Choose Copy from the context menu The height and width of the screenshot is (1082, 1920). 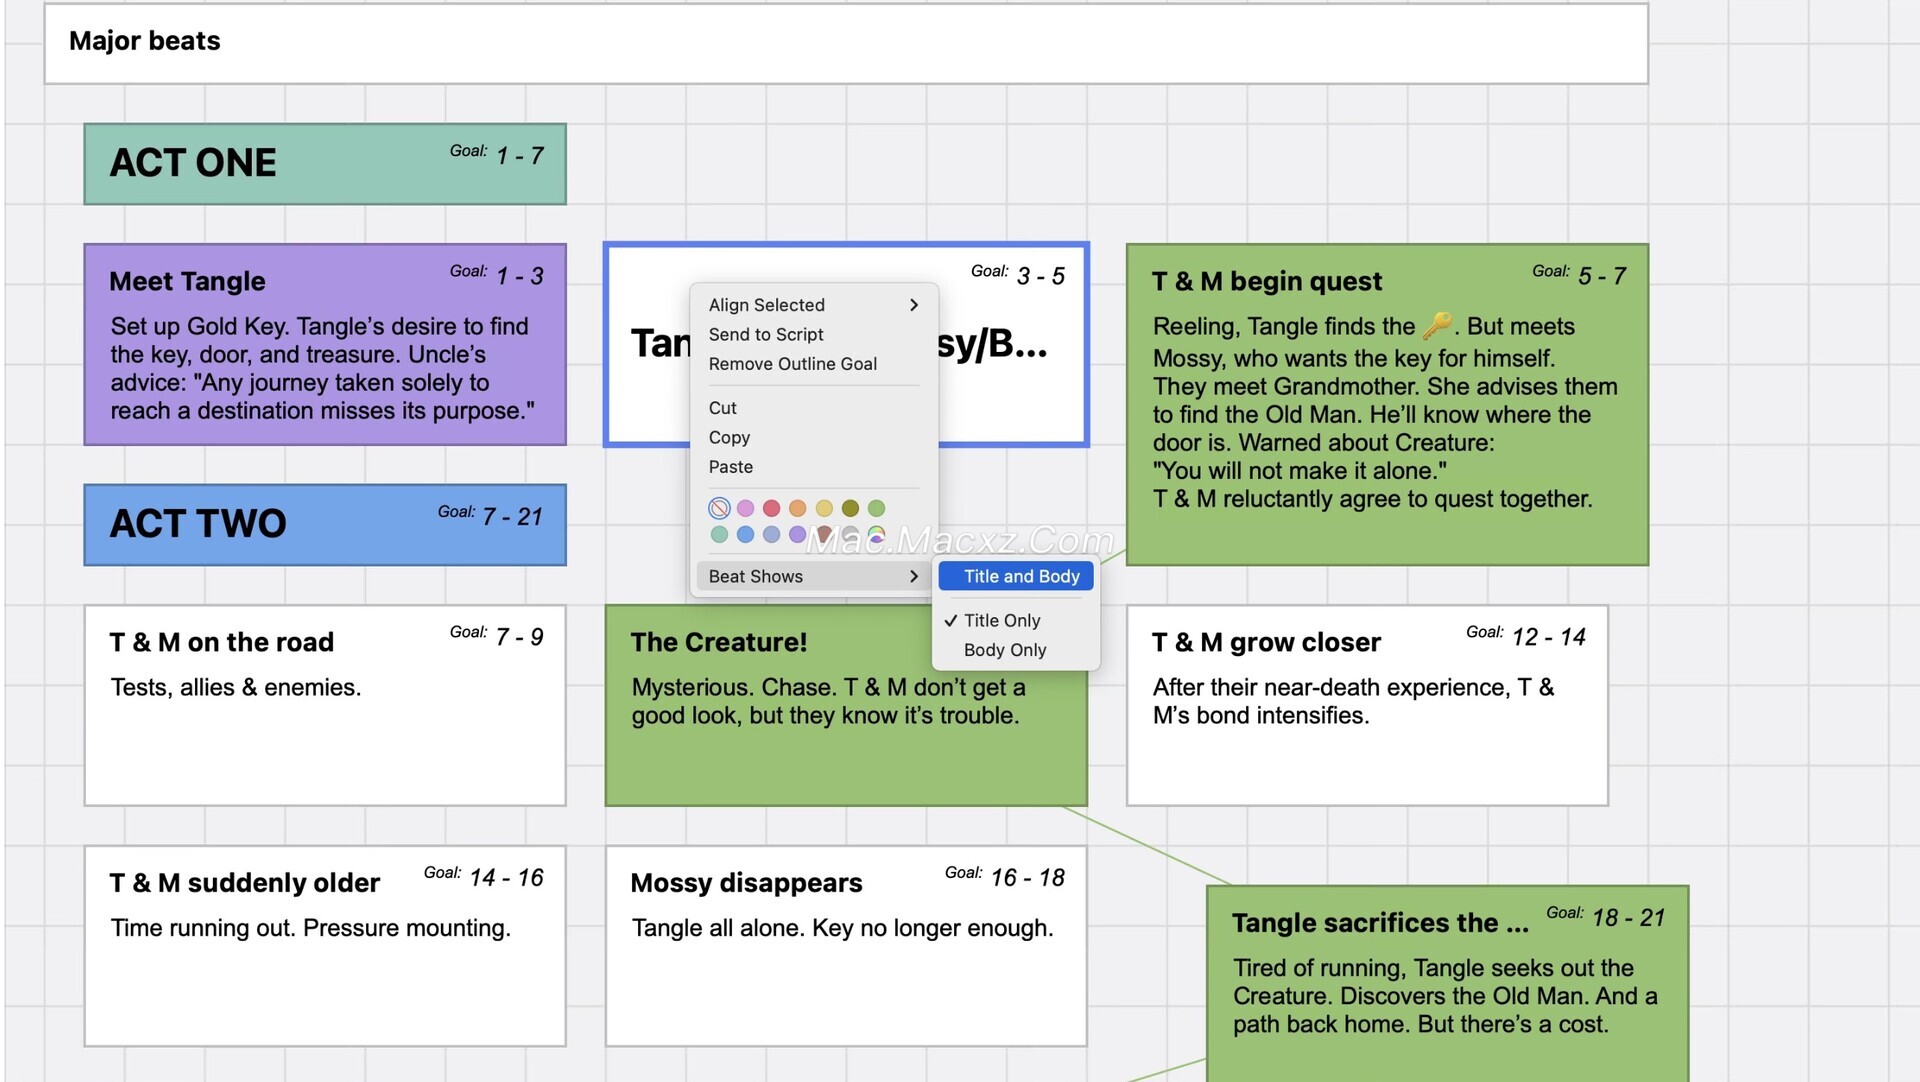729,437
